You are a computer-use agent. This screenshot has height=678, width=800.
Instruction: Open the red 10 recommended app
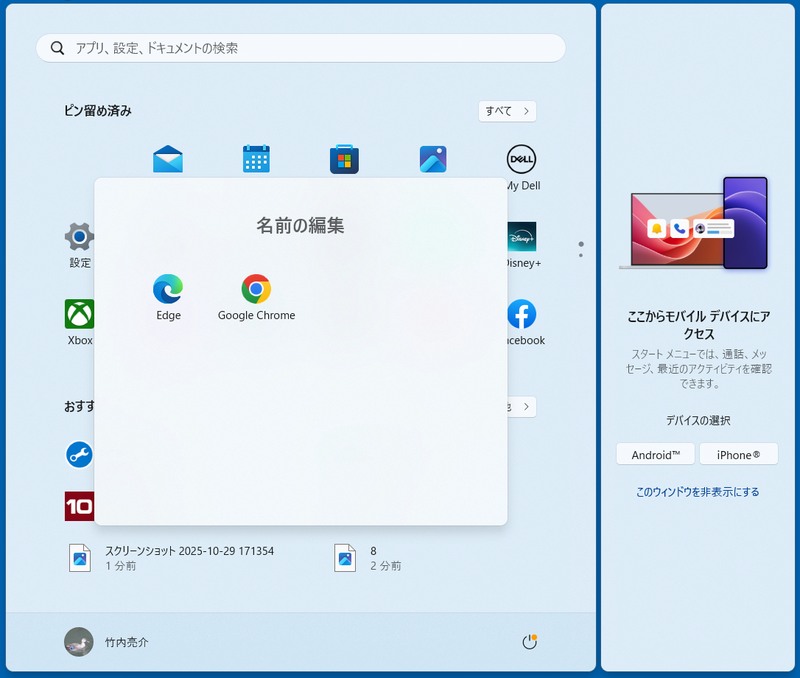pos(80,506)
